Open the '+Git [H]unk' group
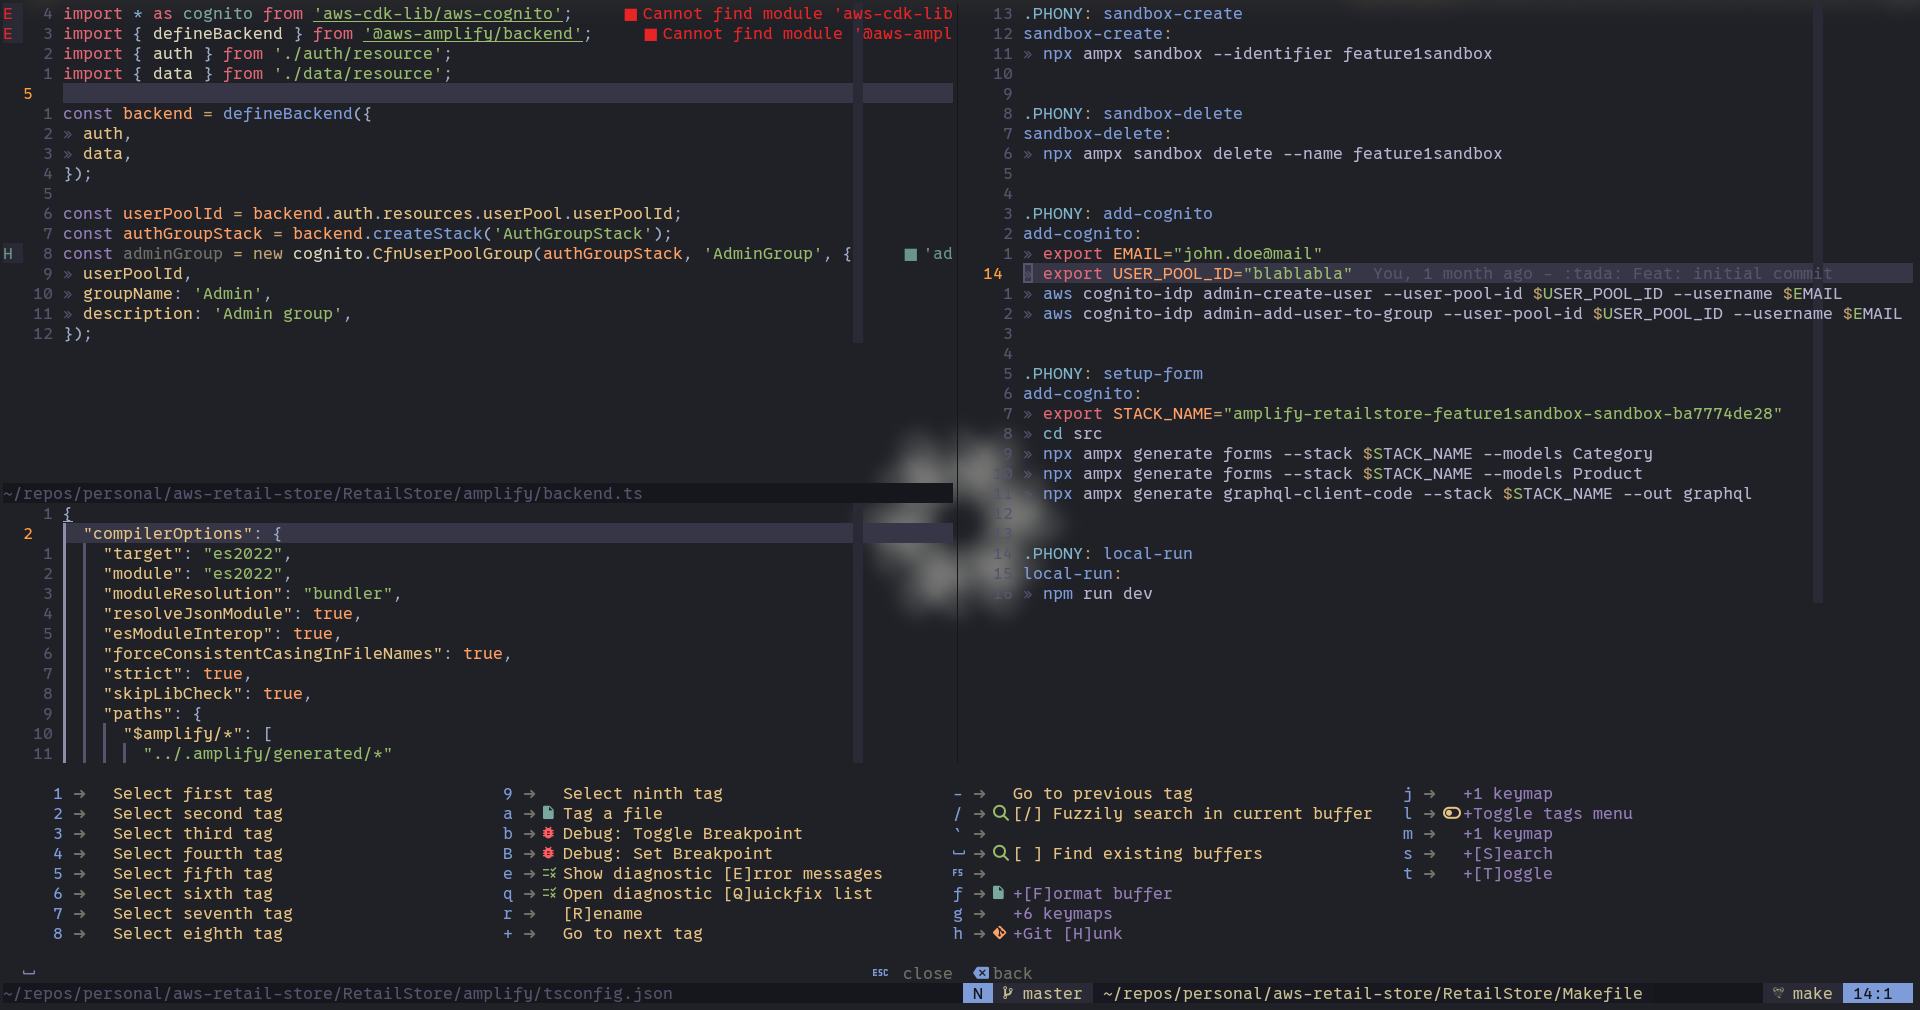 (x=1067, y=933)
